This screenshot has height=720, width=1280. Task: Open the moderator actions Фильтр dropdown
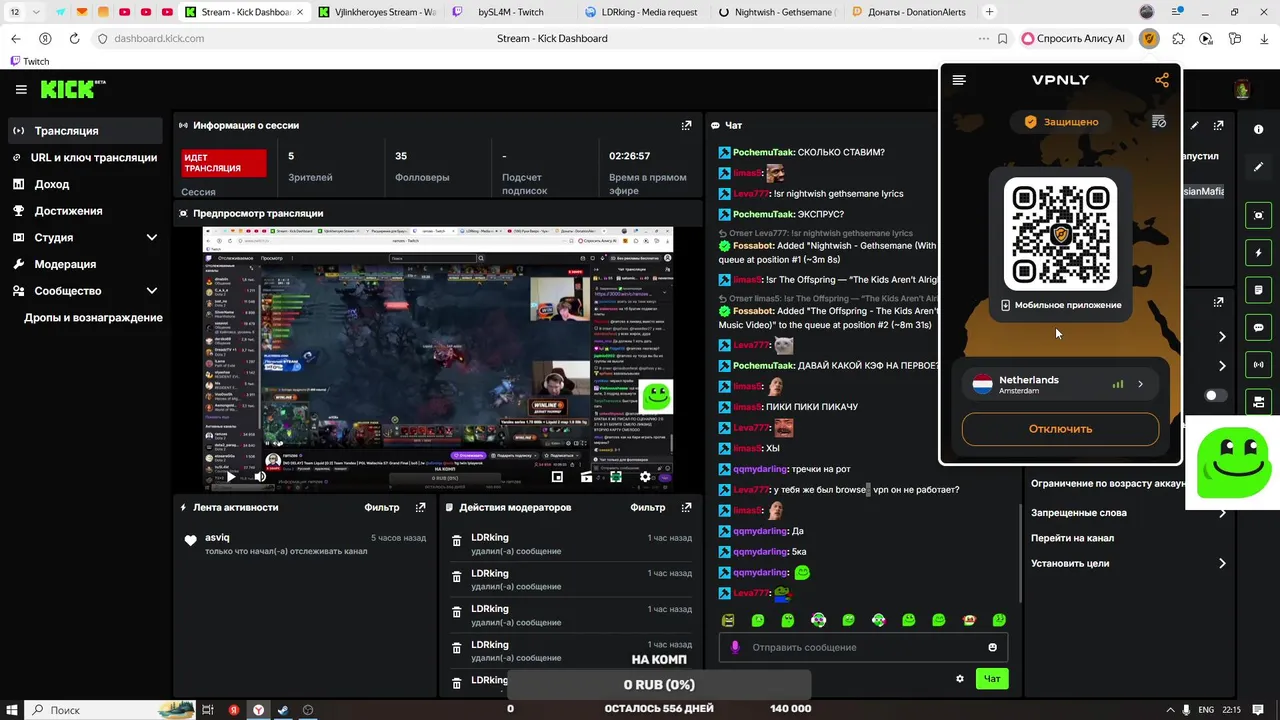click(x=648, y=508)
